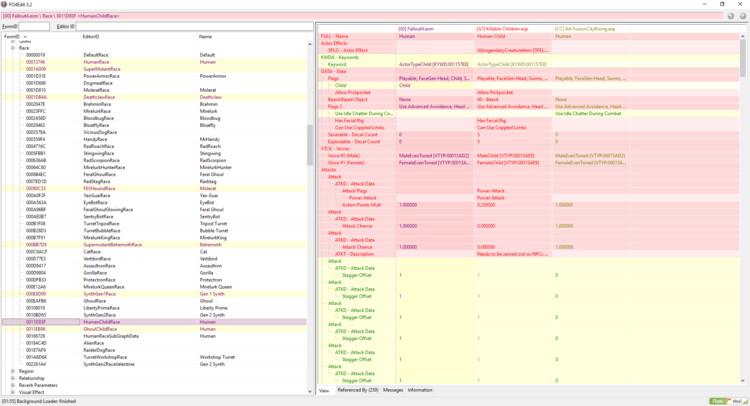Click into the FormID search field
Screen dimensions: 750x406
coord(34,26)
